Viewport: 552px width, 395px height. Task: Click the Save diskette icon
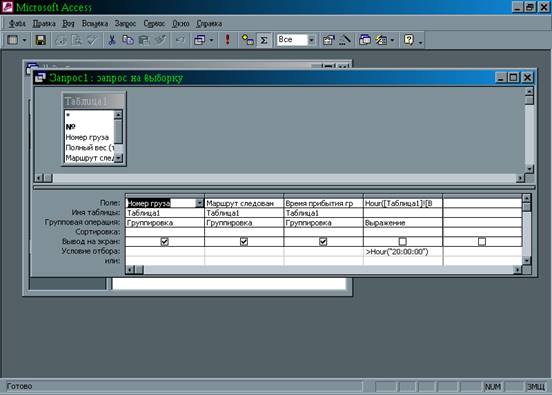(x=41, y=40)
